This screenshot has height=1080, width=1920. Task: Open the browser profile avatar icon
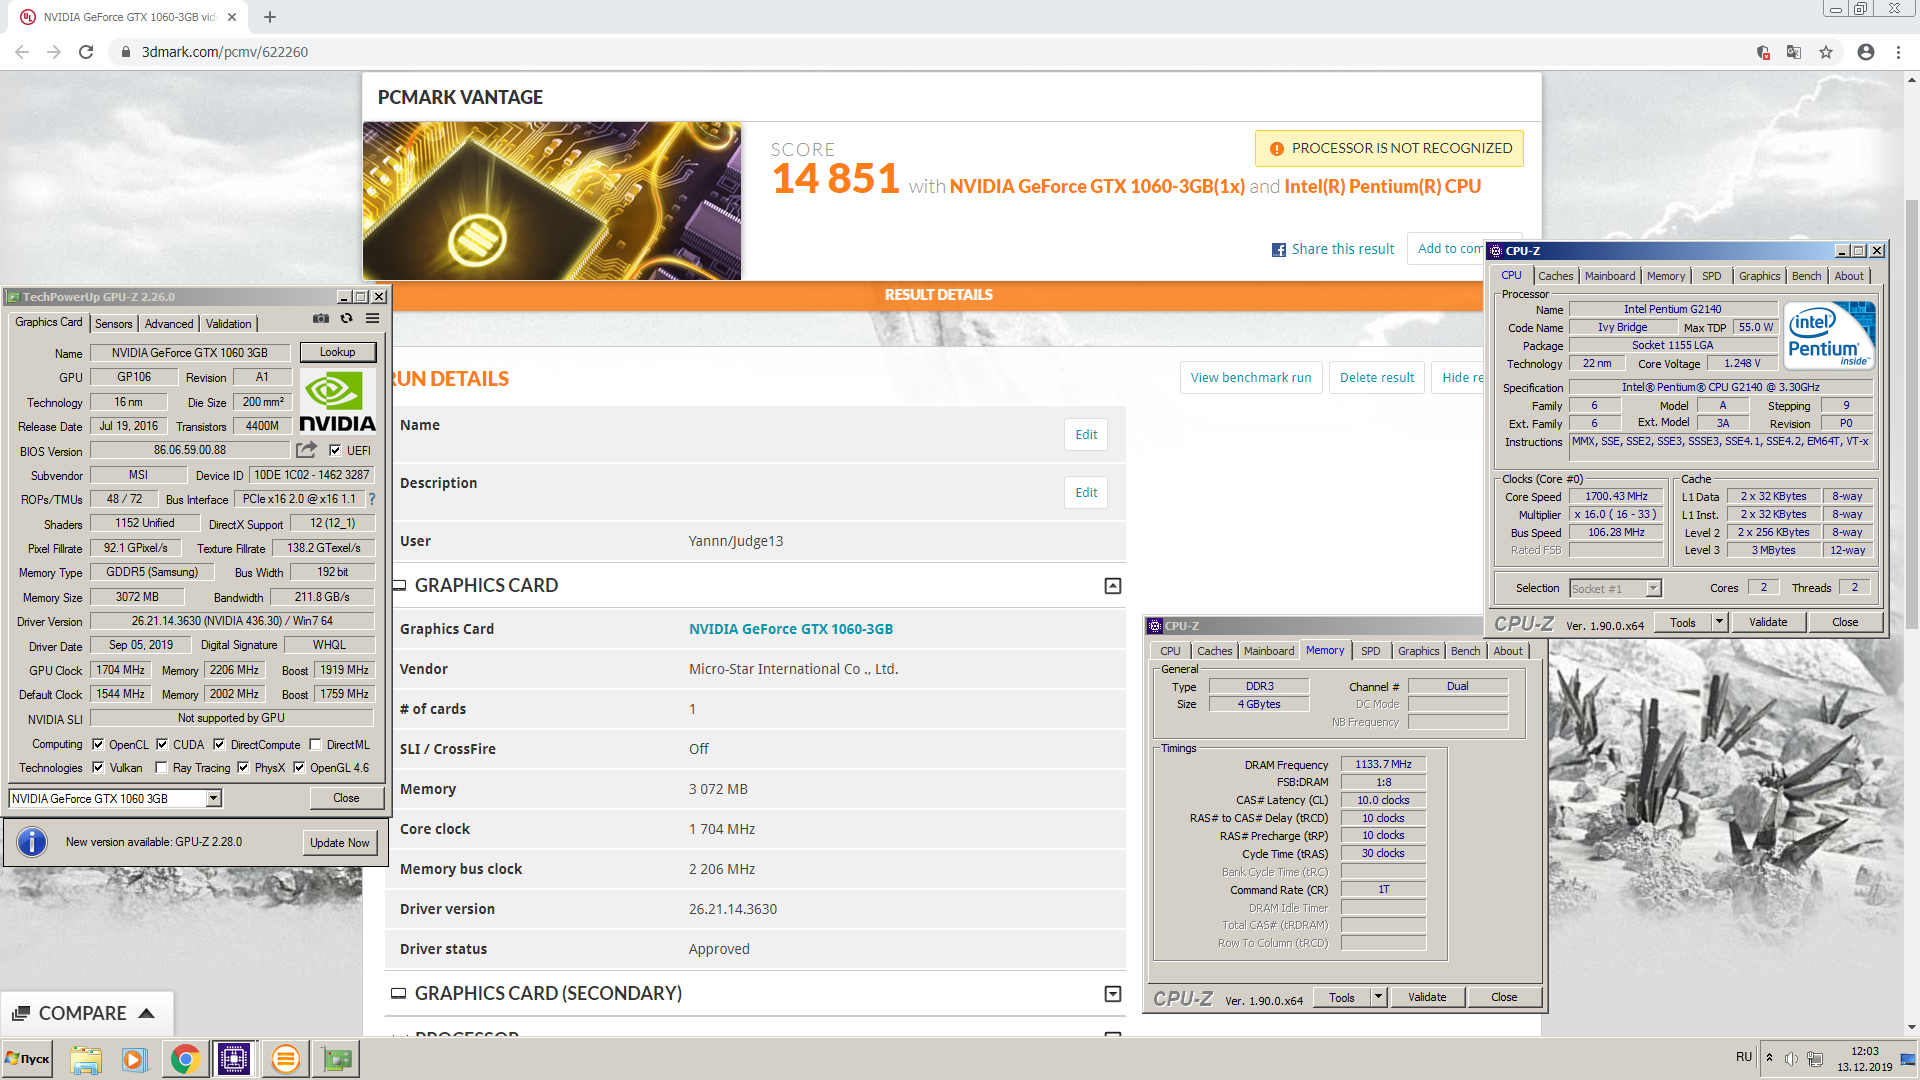point(1866,52)
